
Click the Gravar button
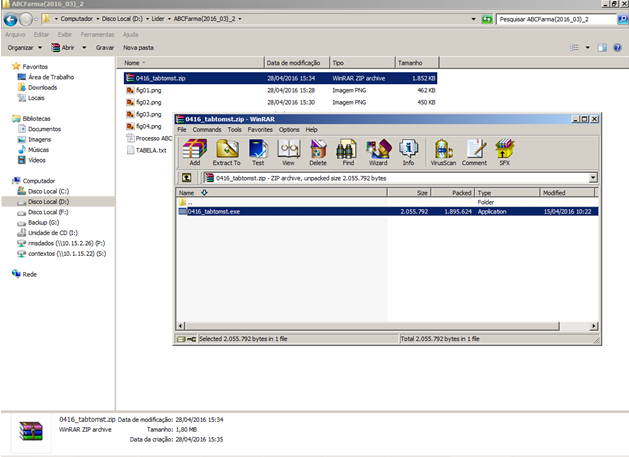pos(105,48)
